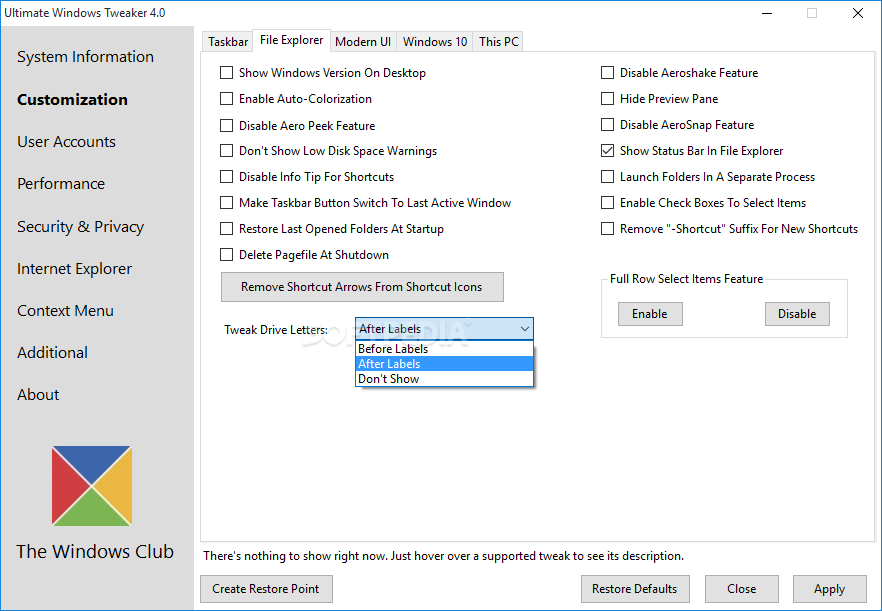Tick Delete Pagefile At Shutdown

[226, 255]
